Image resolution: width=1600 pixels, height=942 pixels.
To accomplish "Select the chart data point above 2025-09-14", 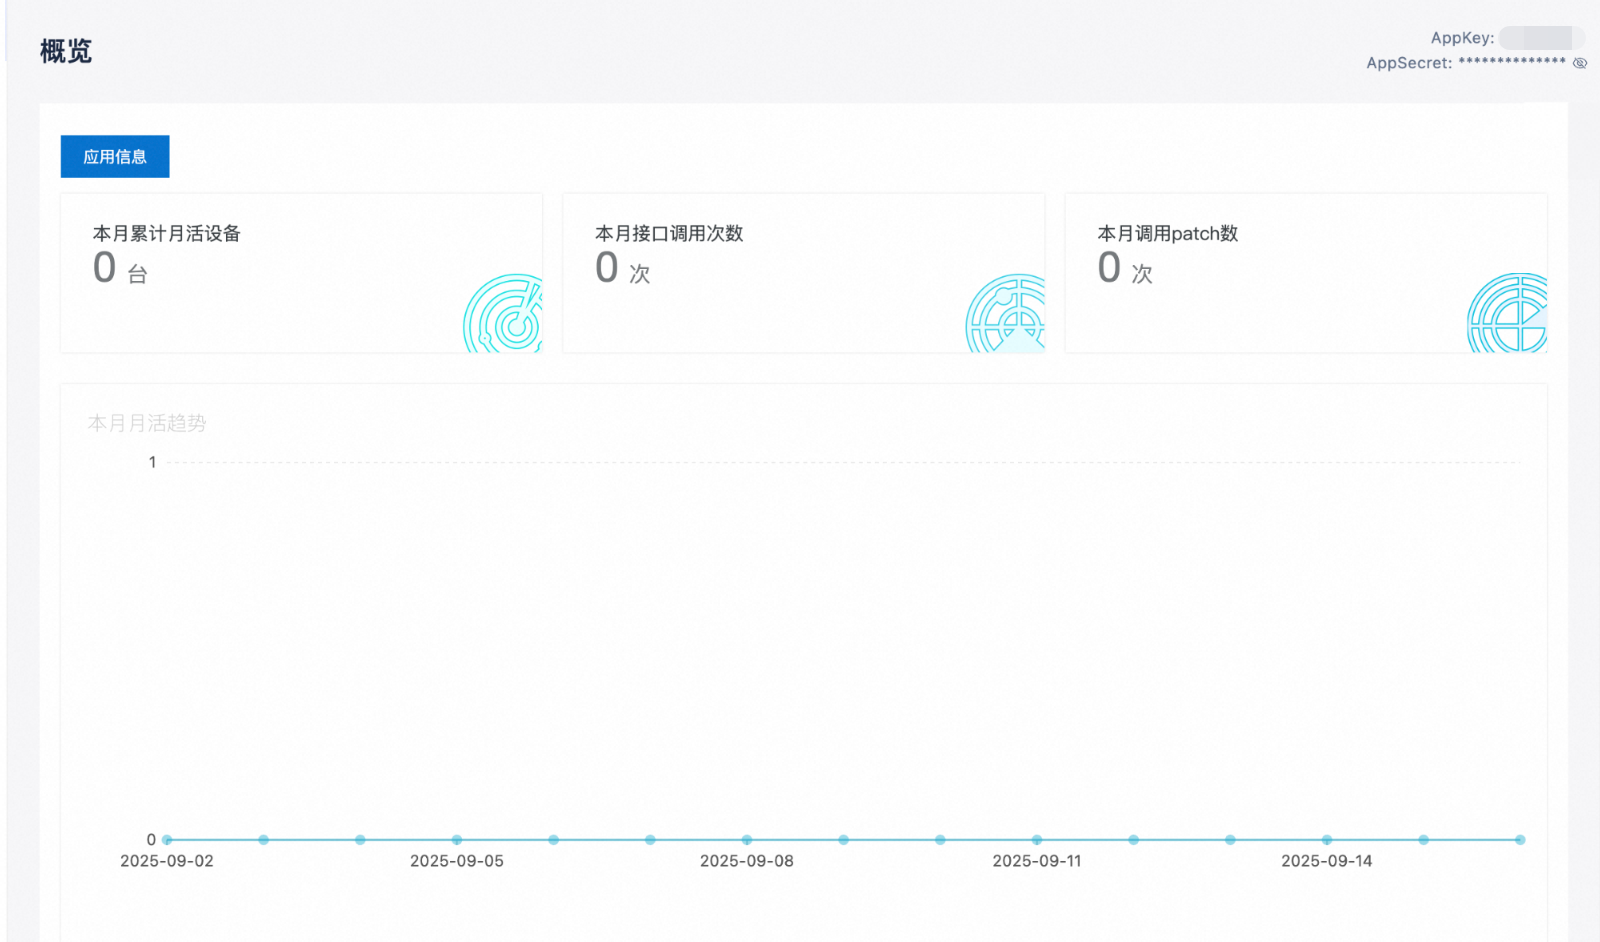I will (1327, 840).
